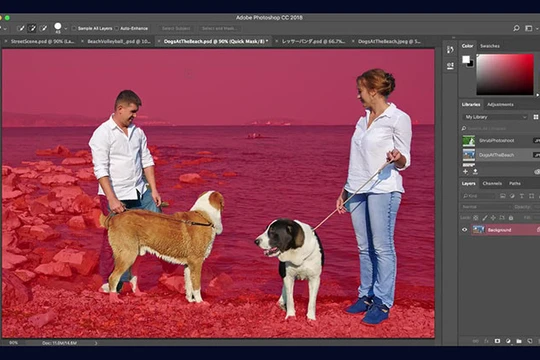Click the New Group folder icon
540x360 pixels.
click(519, 341)
